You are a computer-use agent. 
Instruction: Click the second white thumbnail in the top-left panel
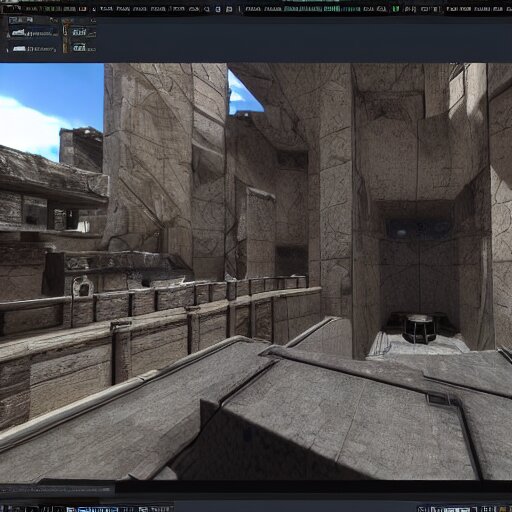tap(19, 49)
